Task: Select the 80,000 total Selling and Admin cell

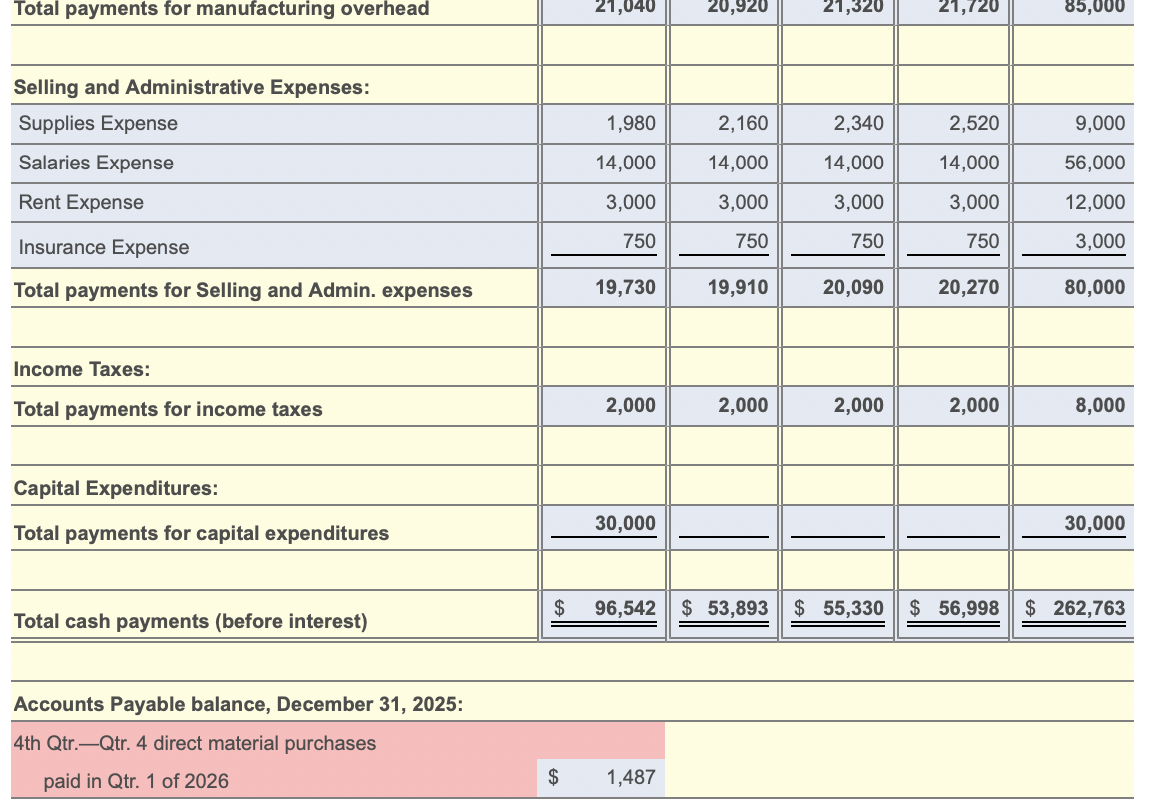Action: tap(1095, 288)
